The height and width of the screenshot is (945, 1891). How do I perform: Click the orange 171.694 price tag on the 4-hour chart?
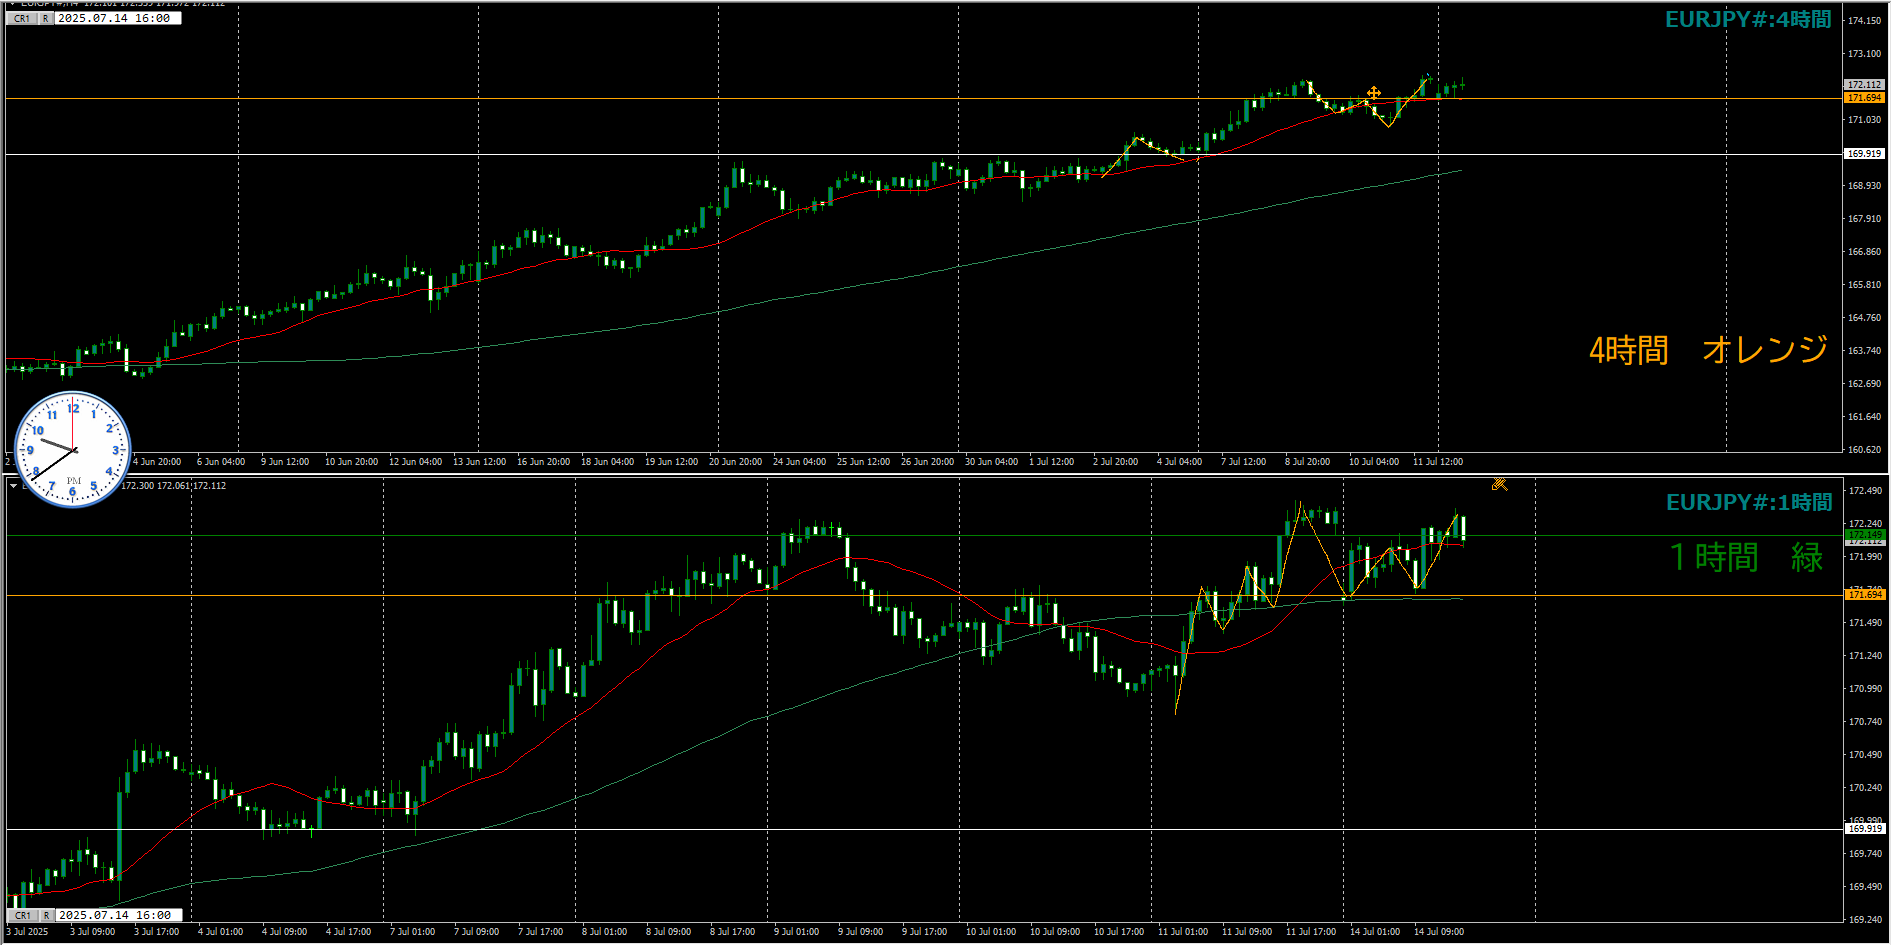pyautogui.click(x=1864, y=98)
